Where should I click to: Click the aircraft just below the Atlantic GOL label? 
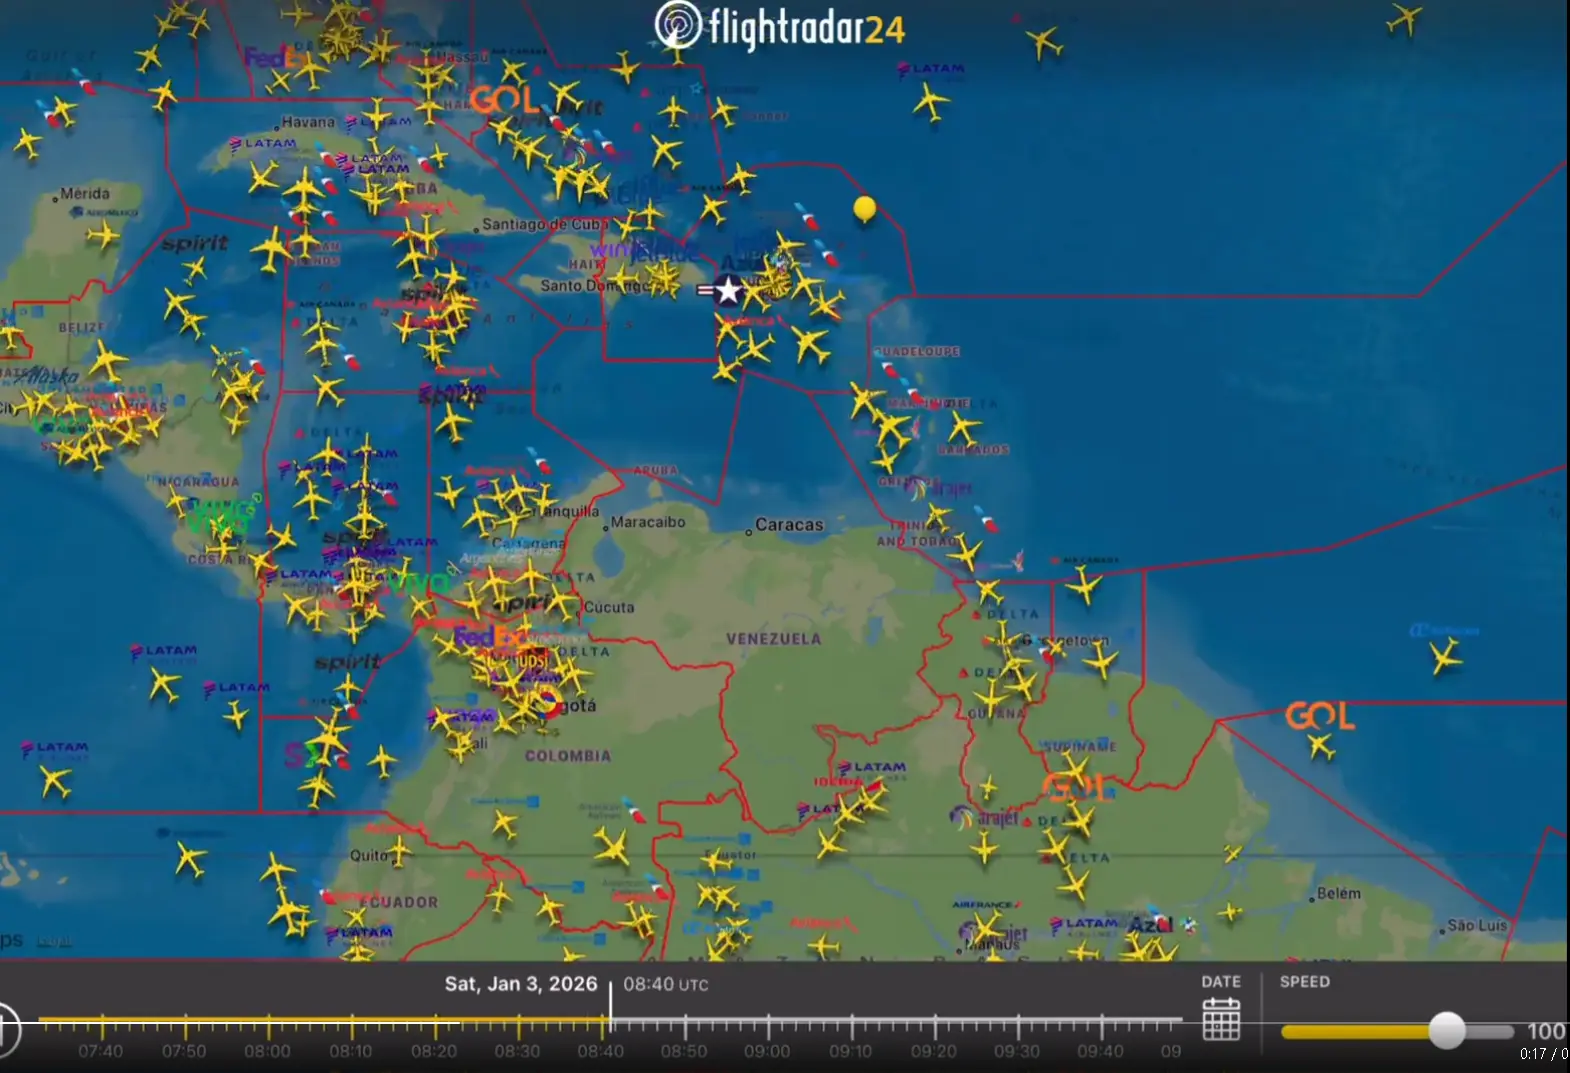click(x=1321, y=746)
